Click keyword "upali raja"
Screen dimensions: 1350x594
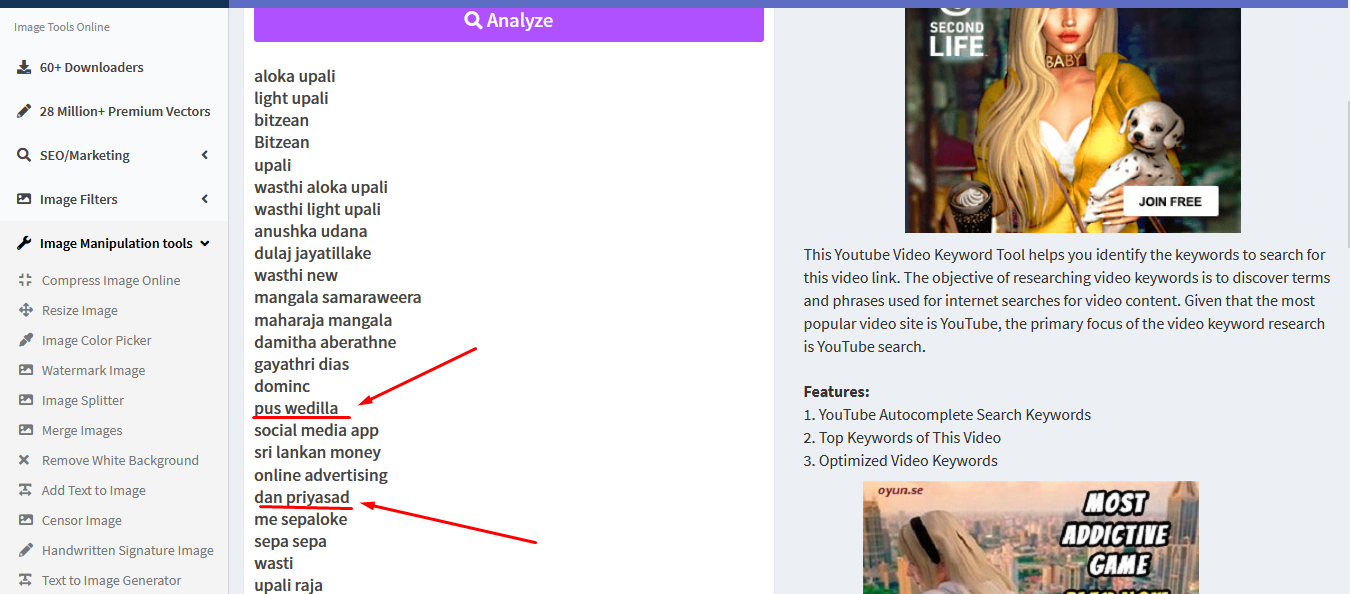[x=288, y=585]
